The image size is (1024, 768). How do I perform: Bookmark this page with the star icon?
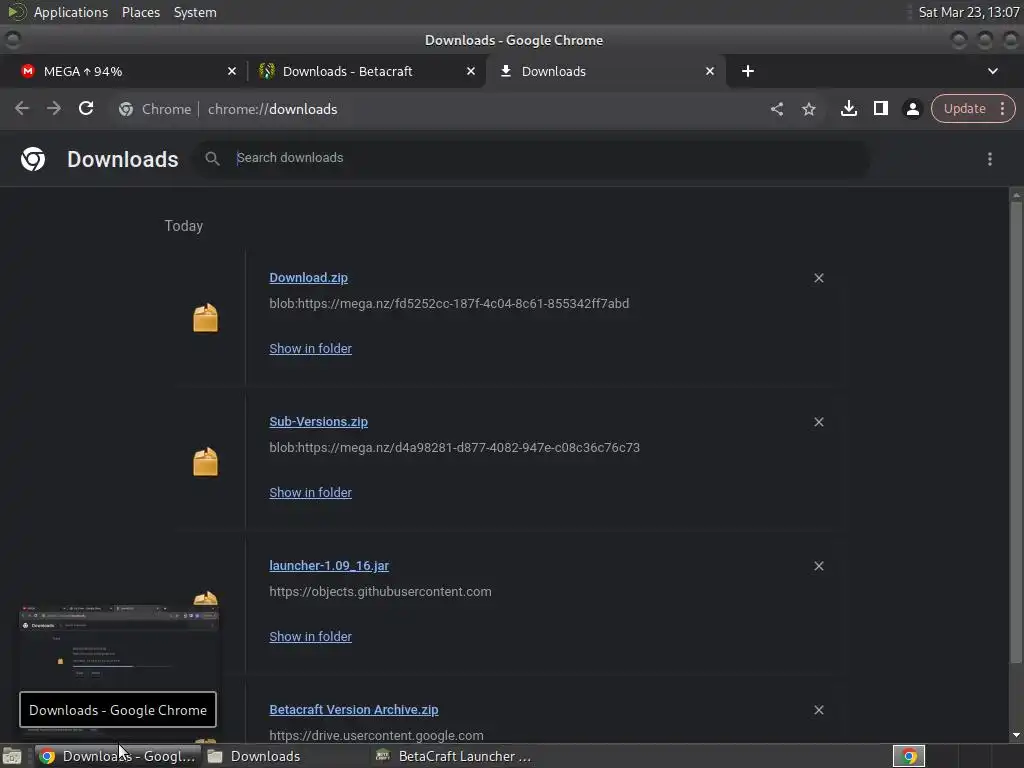[808, 109]
